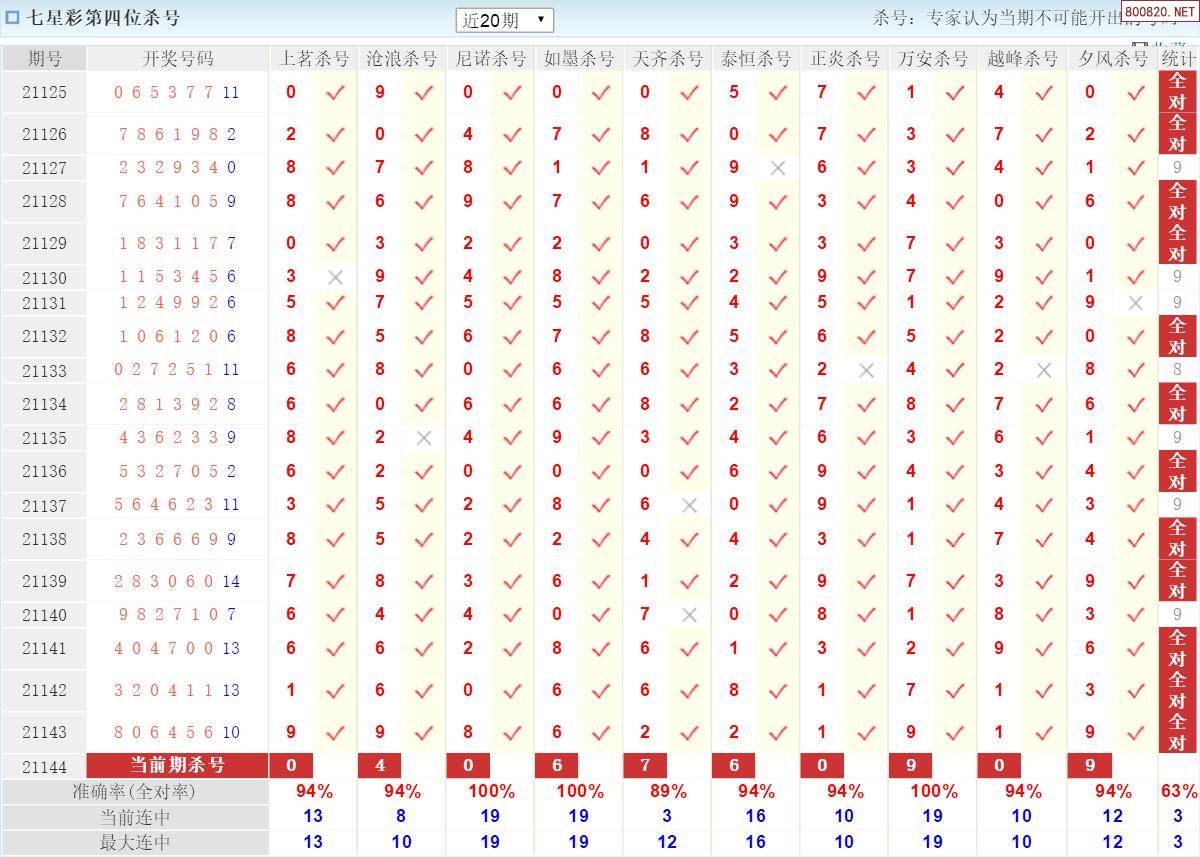Click the check mark in row 21125 上茗杀号

click(335, 92)
